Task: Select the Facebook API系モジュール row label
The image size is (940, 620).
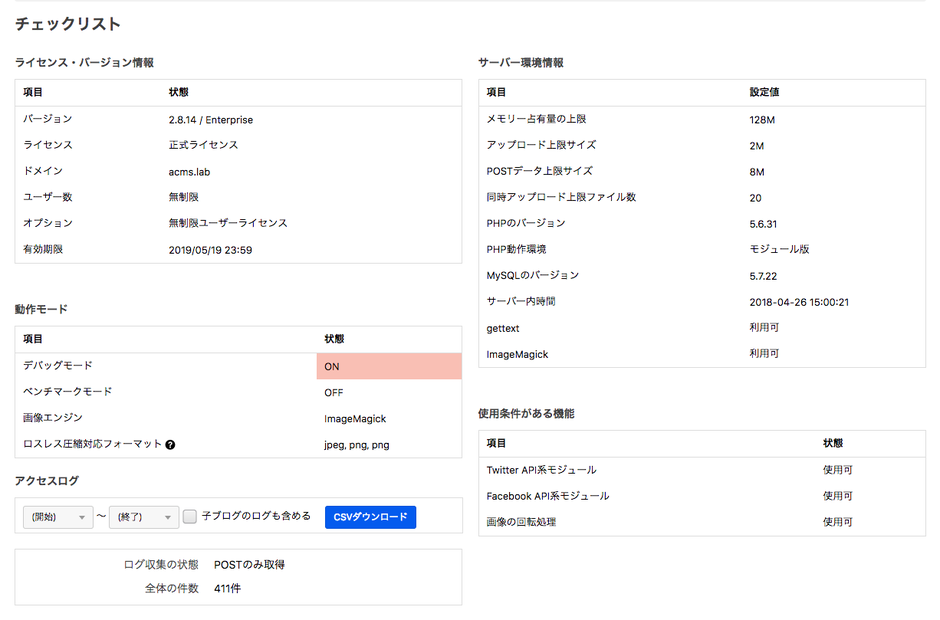Action: pyautogui.click(x=547, y=496)
